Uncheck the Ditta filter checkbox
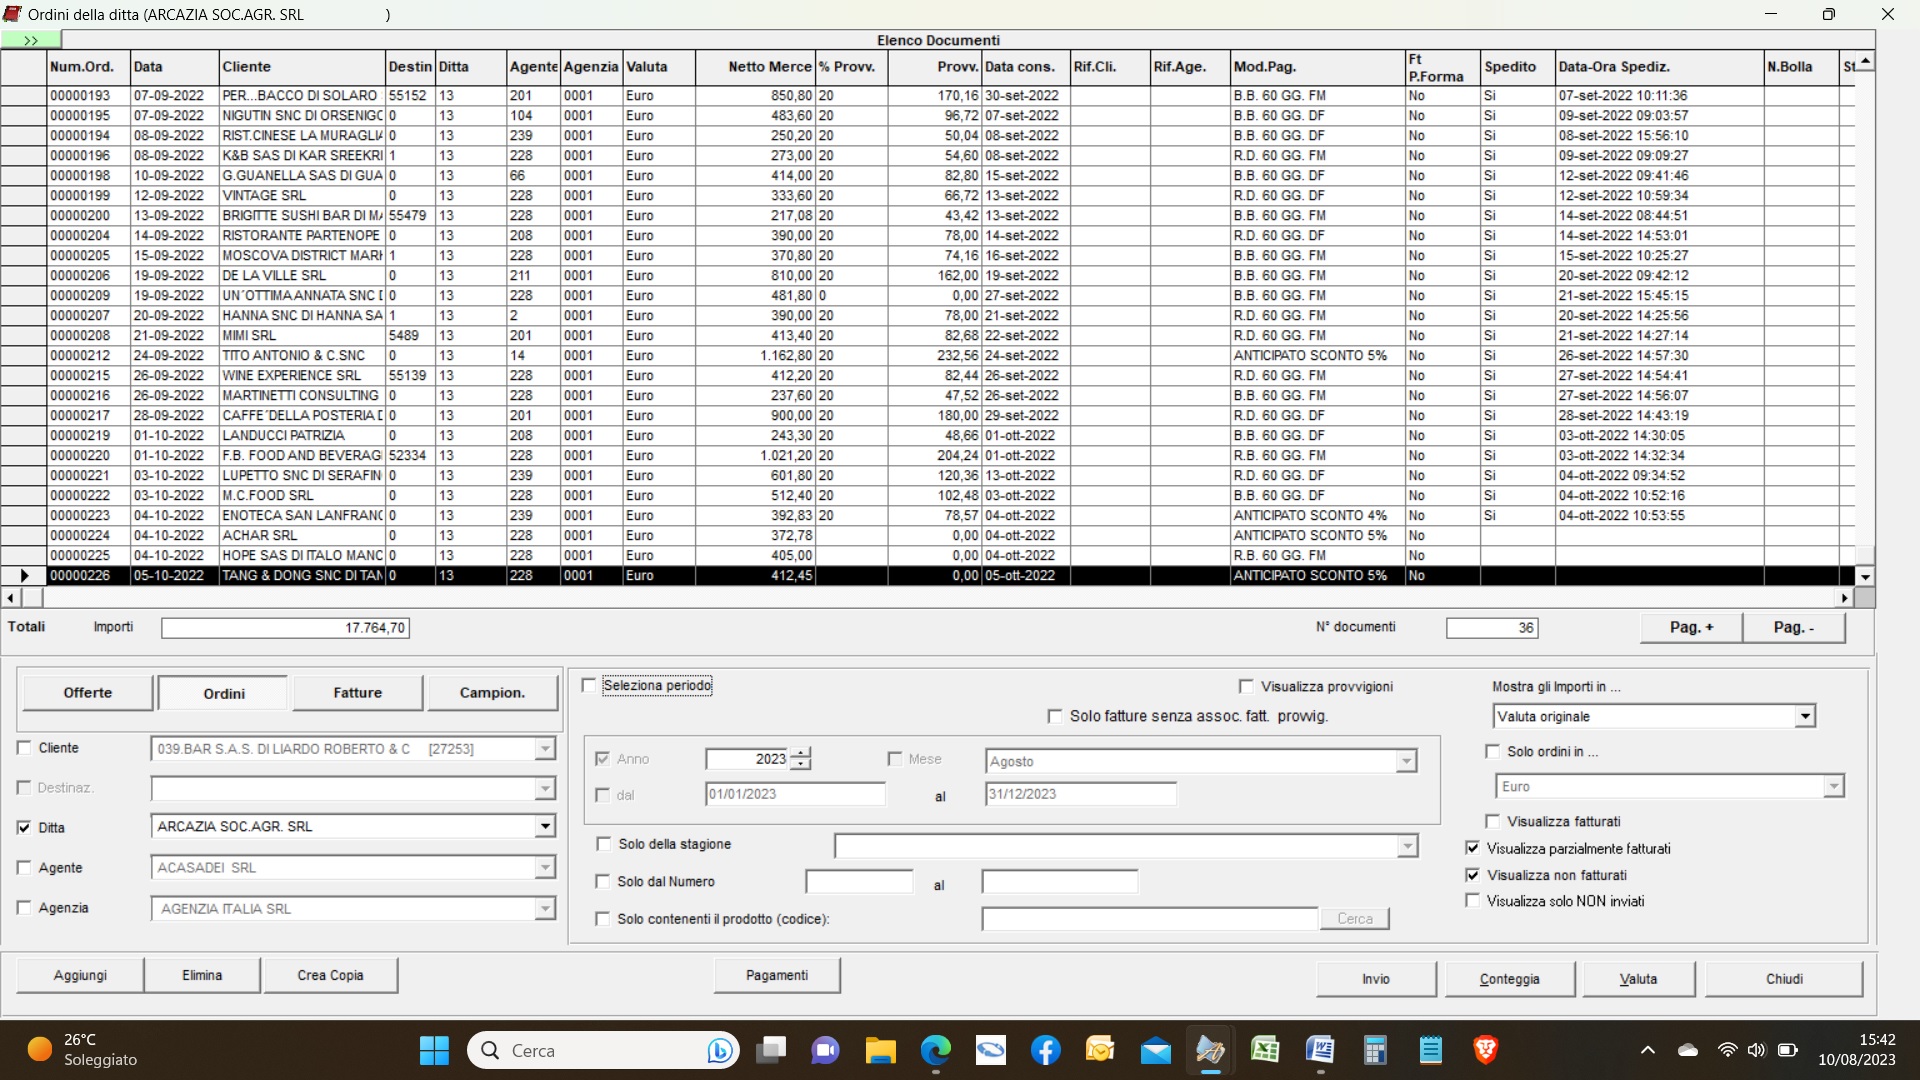 click(25, 828)
